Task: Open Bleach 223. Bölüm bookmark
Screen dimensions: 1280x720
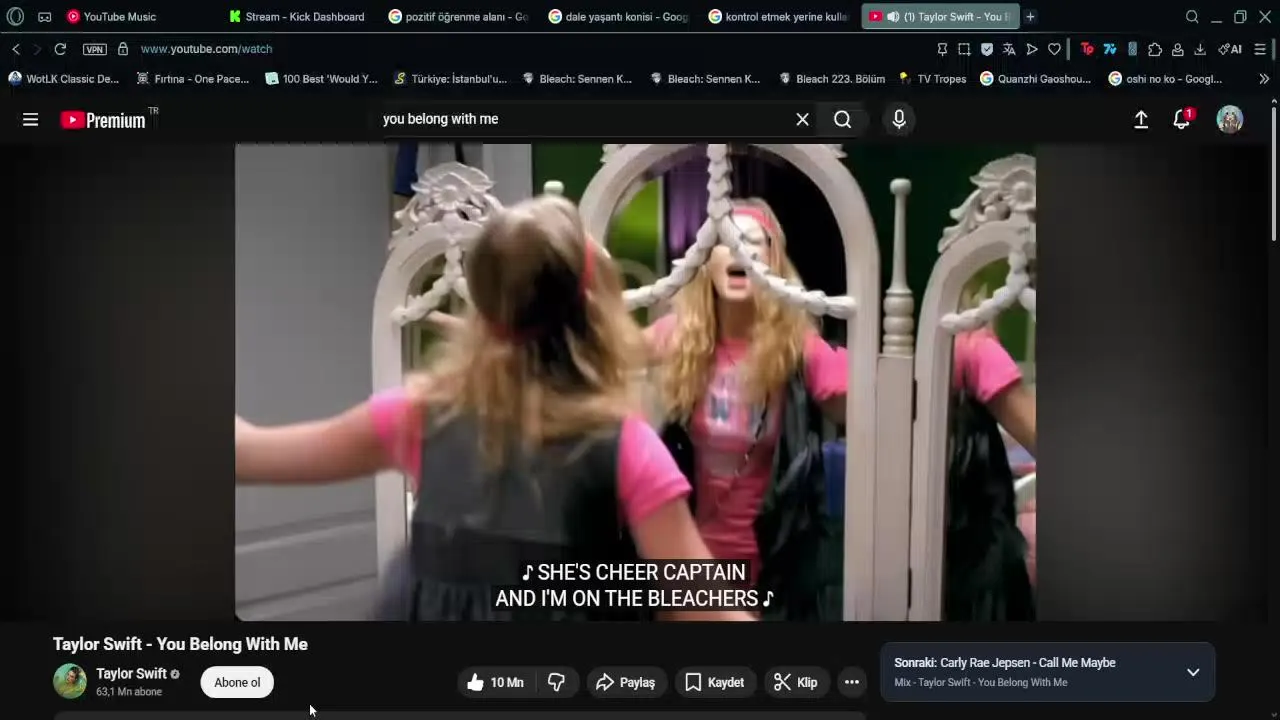Action: [x=831, y=79]
